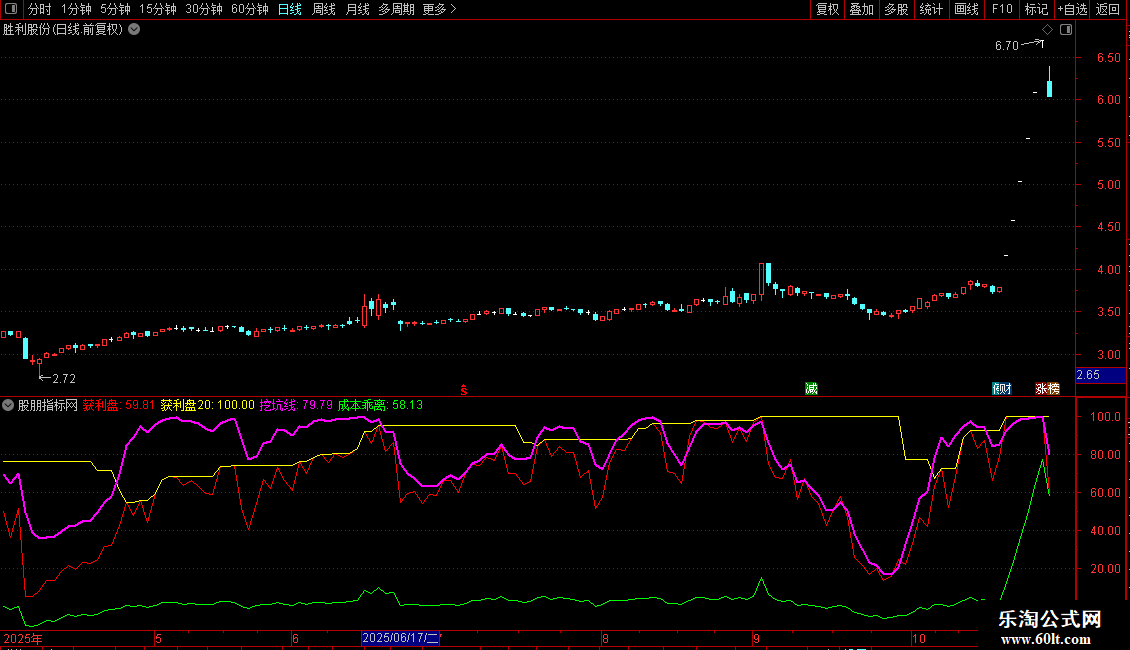Click the 涨榜 marker icon
The image size is (1130, 650).
1047,388
